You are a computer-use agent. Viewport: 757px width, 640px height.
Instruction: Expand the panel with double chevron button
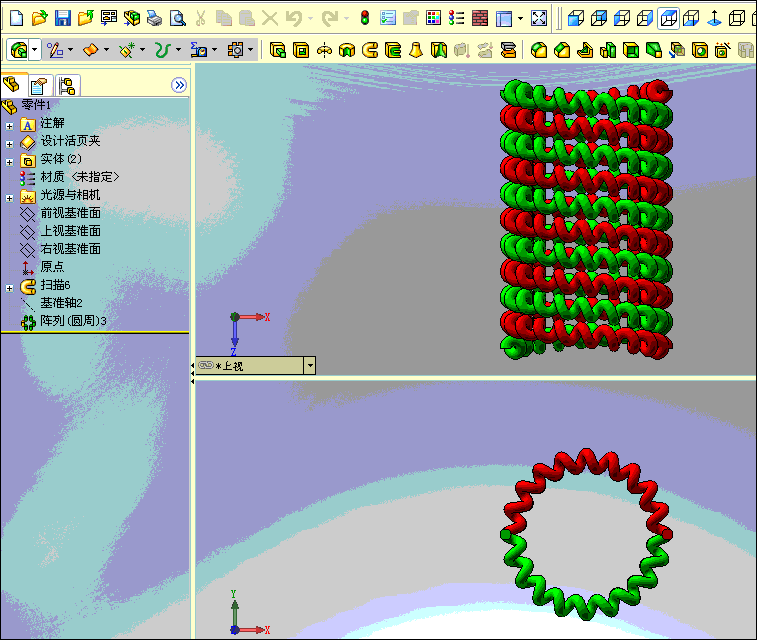pyautogui.click(x=179, y=85)
